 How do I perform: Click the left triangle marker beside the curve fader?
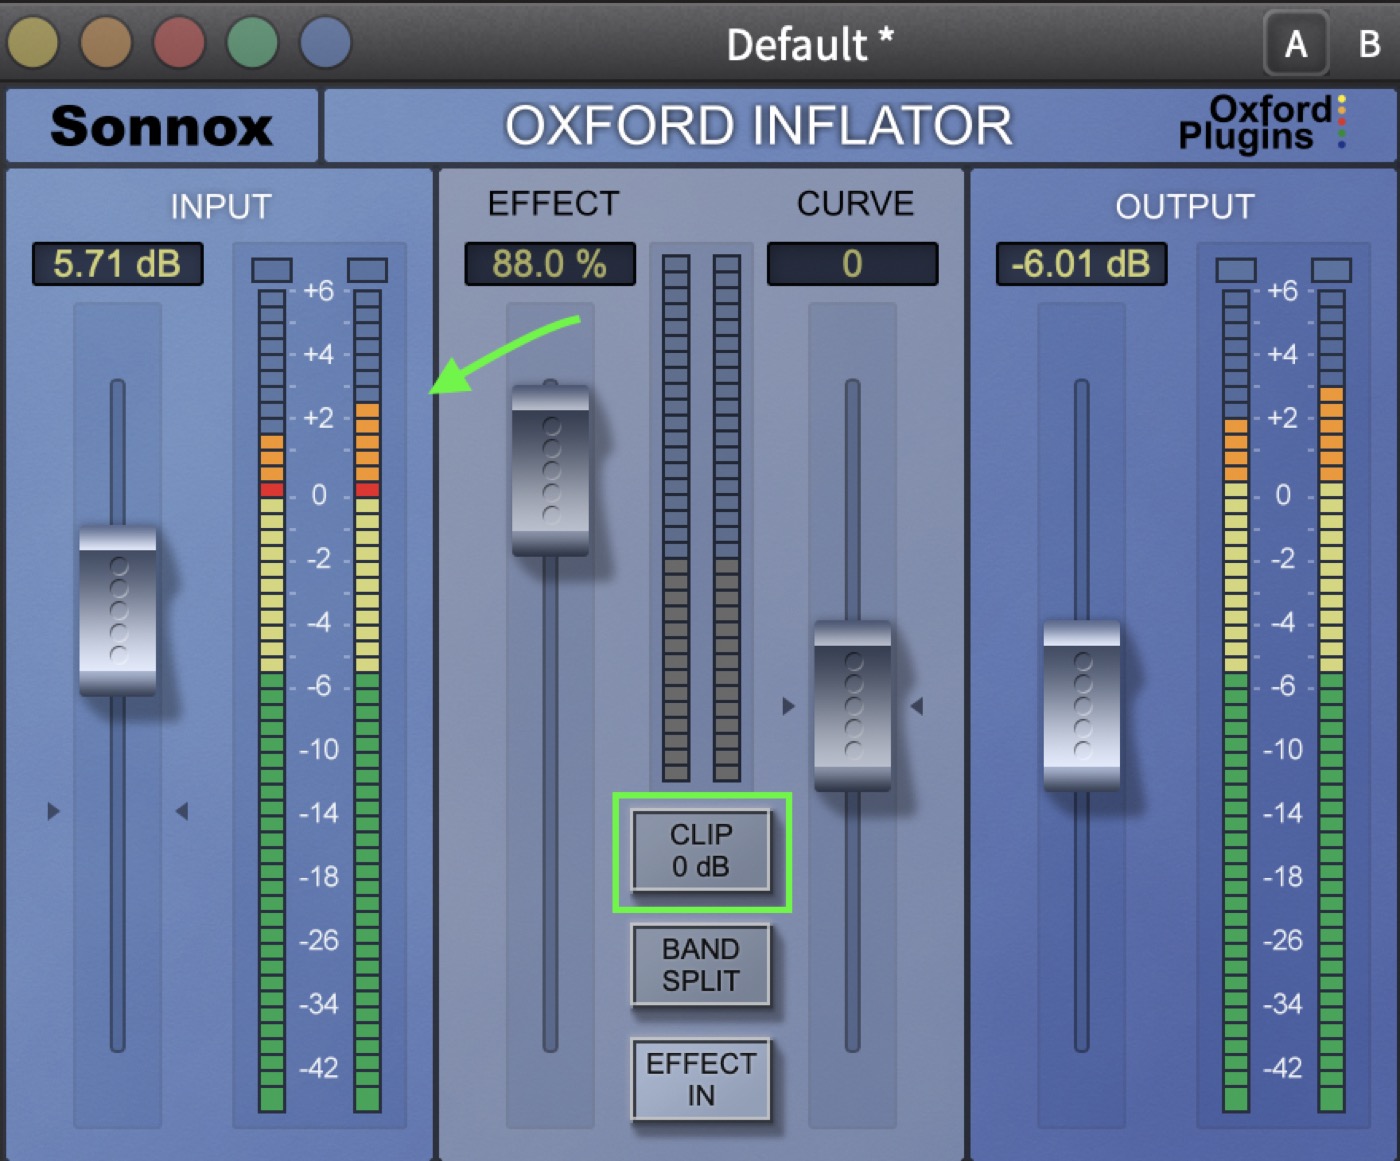[x=789, y=706]
